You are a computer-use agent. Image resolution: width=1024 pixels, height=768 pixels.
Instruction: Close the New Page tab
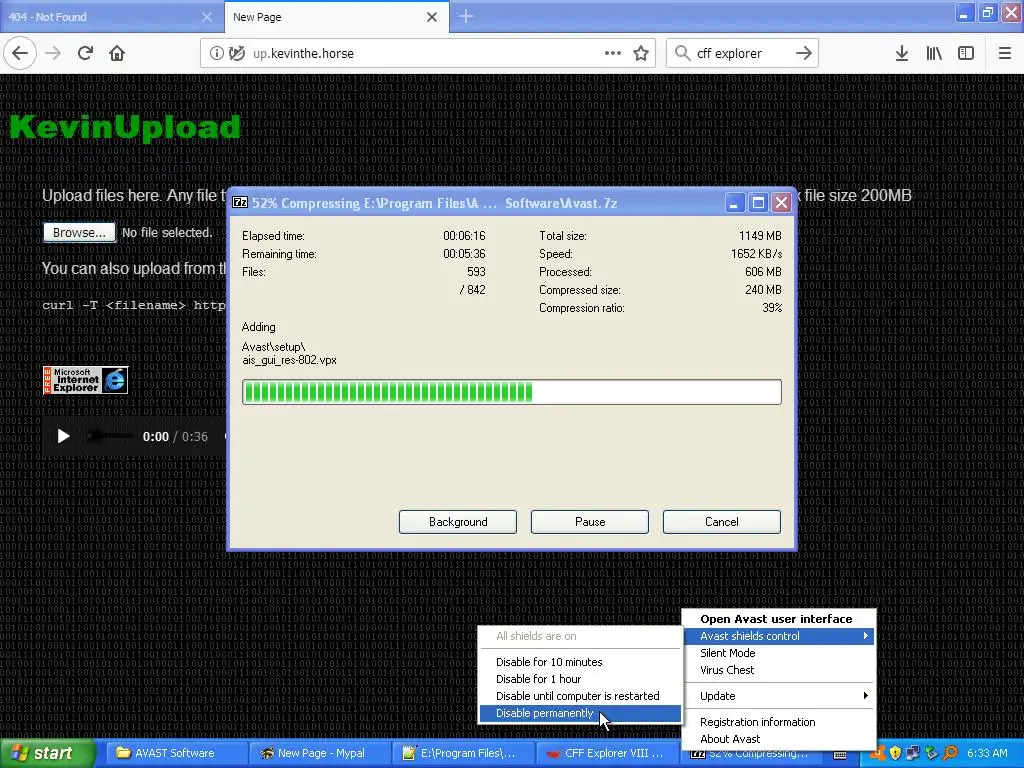(x=432, y=17)
